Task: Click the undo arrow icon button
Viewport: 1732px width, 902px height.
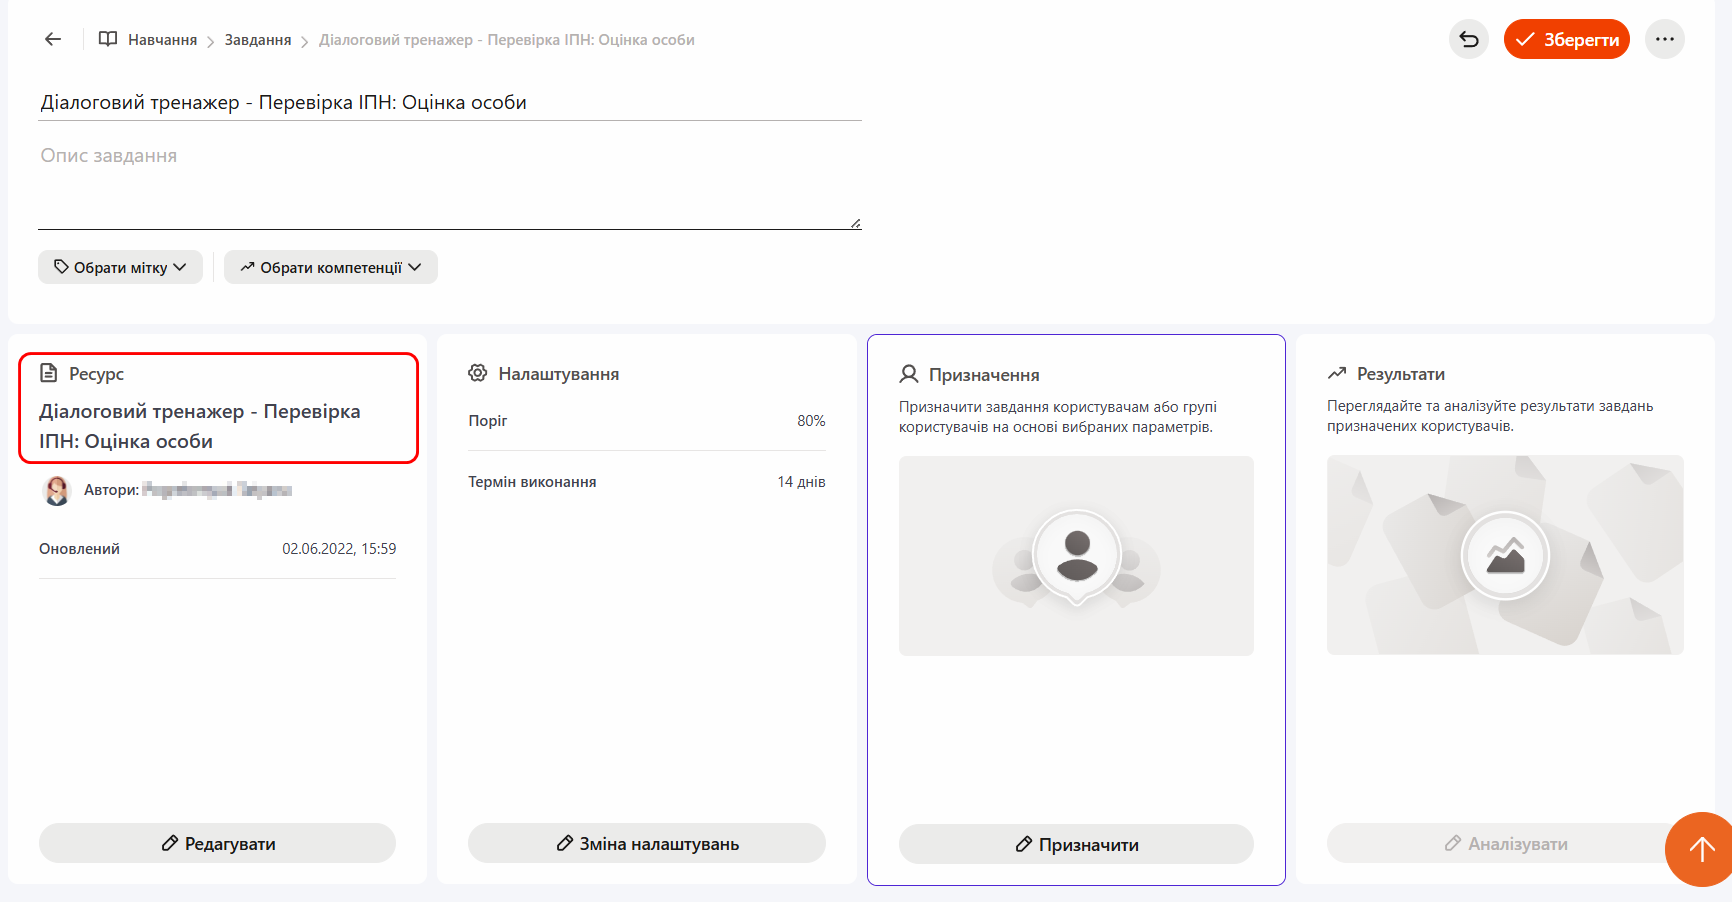Action: point(1469,39)
